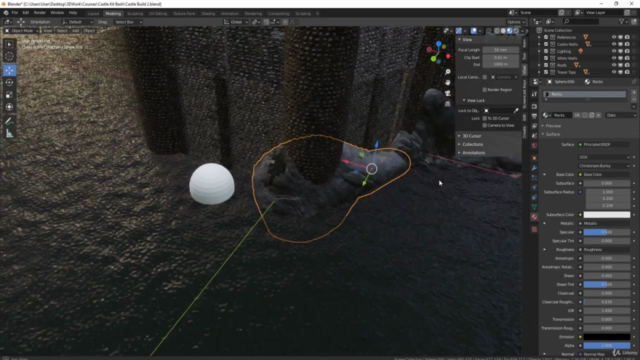This screenshot has height=360, width=640.
Task: Select the 3D Cursor tool
Action: [x=9, y=56]
